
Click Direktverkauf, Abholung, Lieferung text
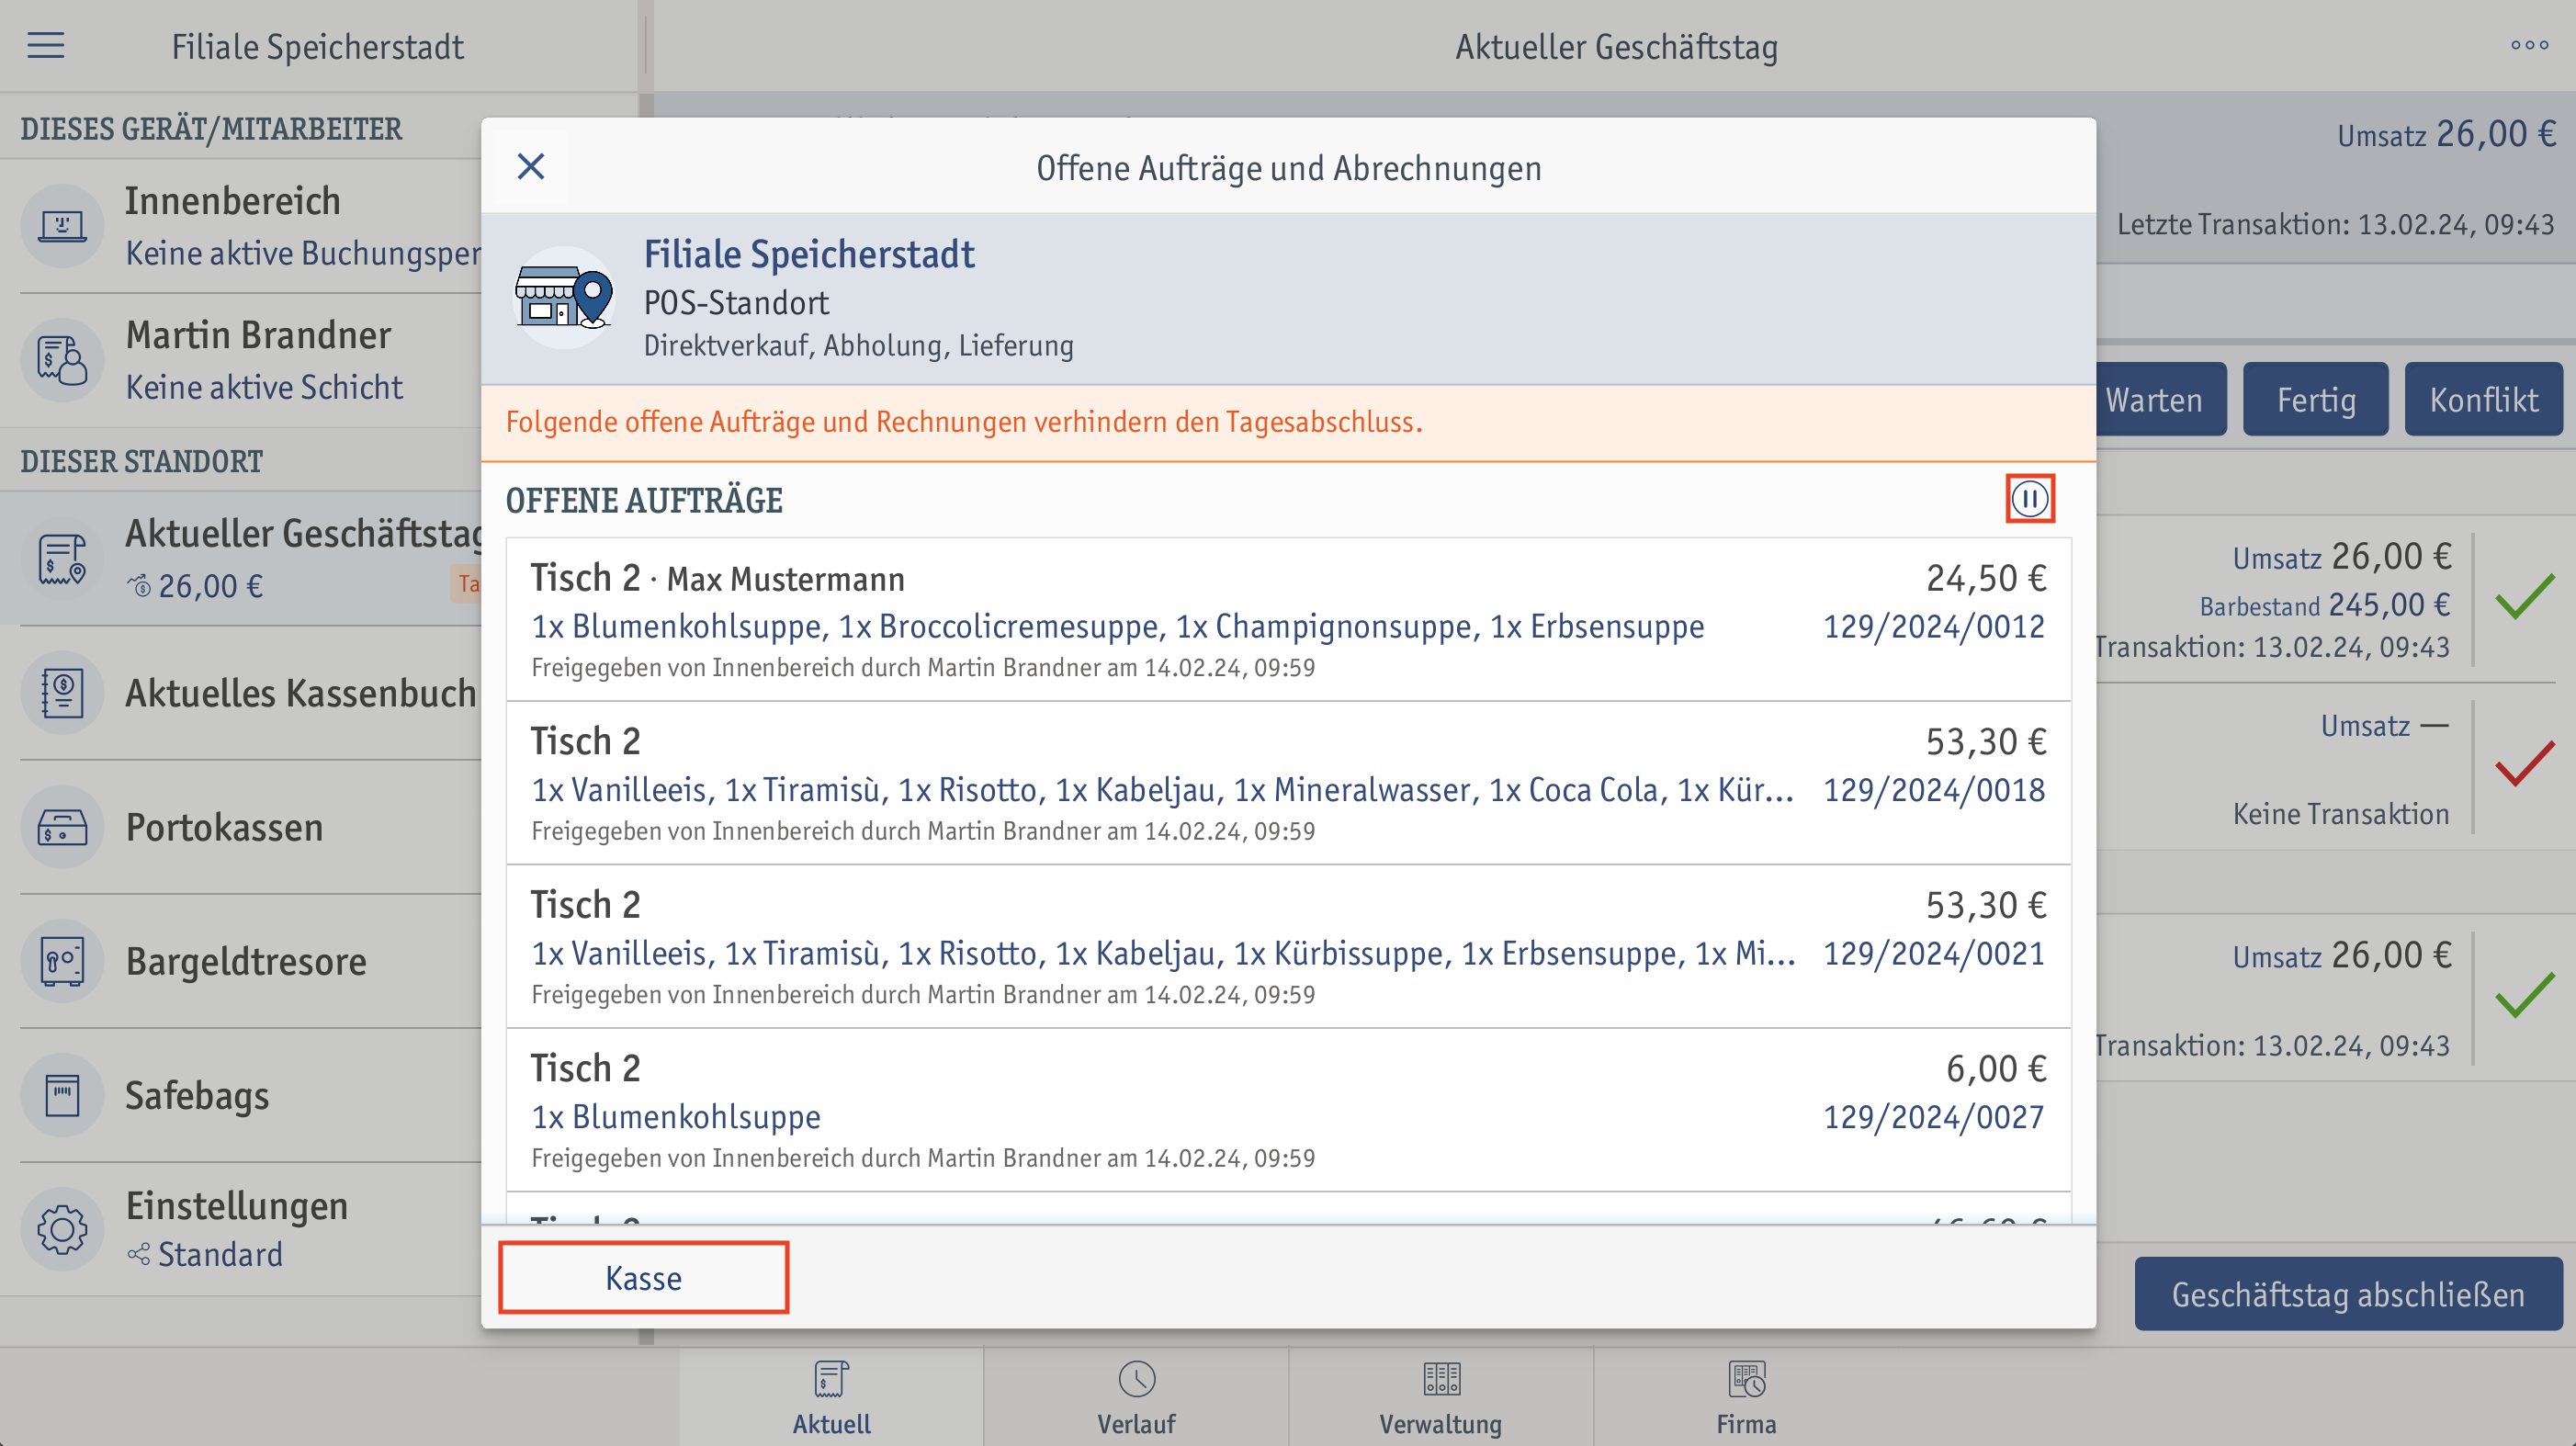tap(859, 345)
